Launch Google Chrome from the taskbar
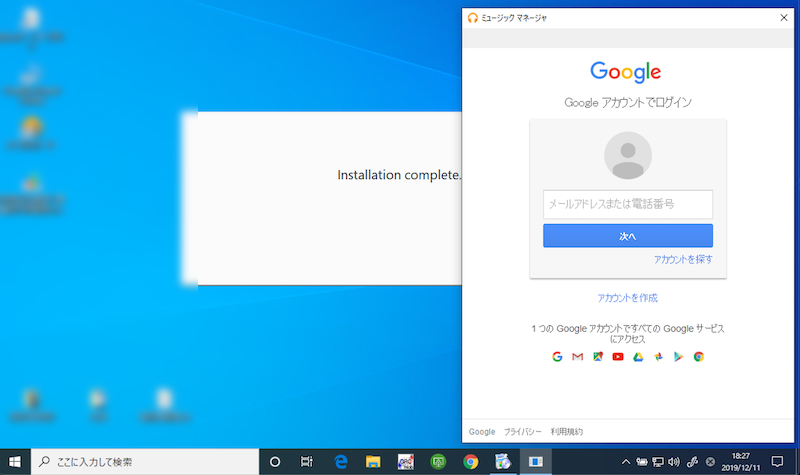This screenshot has width=800, height=475. tap(470, 461)
